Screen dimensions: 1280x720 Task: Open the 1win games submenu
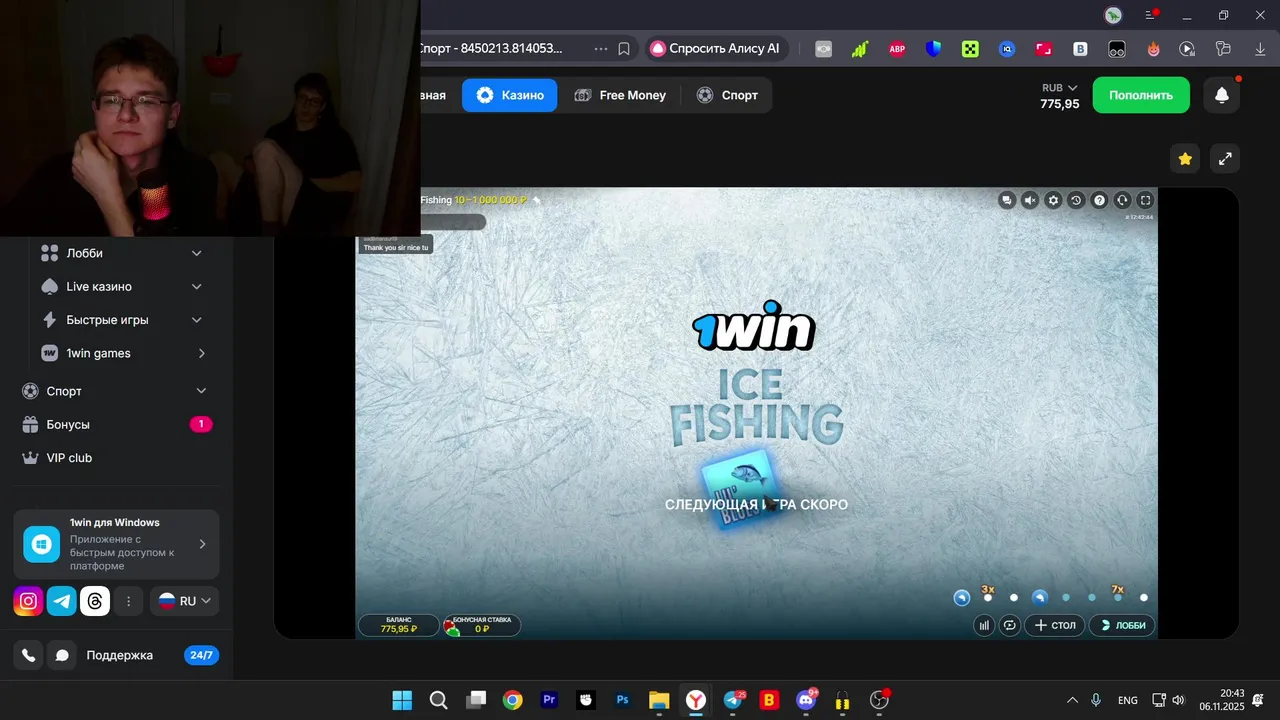pos(121,353)
